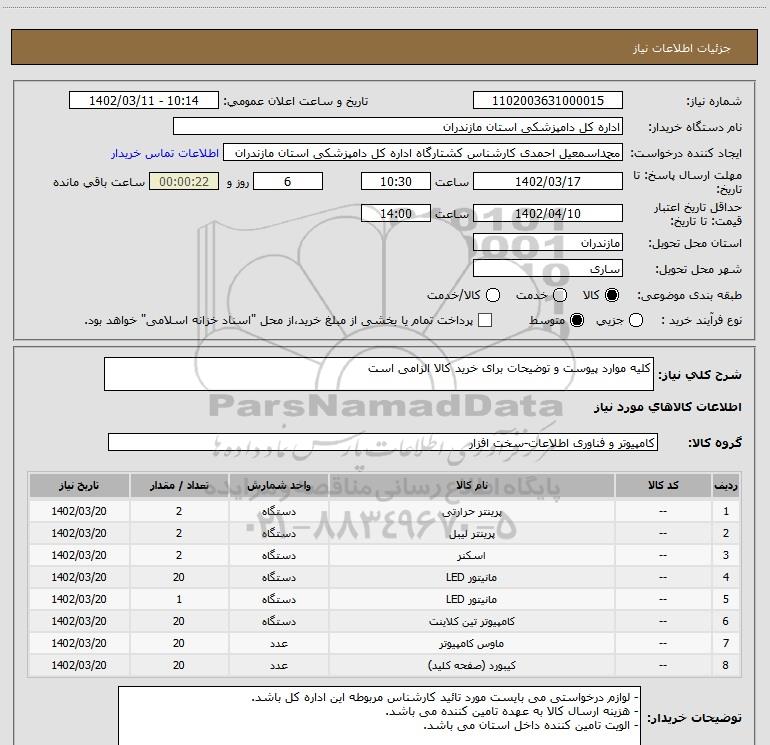The width and height of the screenshot is (770, 745).
Task: Tick the اسناد خزانه اسلامی payment checkbox
Action: (x=485, y=320)
